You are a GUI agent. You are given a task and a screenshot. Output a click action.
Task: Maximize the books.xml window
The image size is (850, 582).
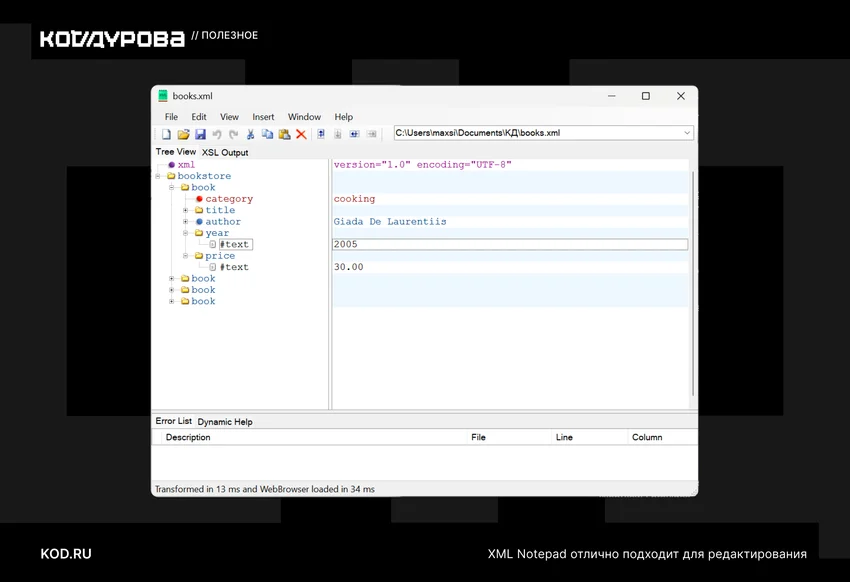[x=646, y=96]
